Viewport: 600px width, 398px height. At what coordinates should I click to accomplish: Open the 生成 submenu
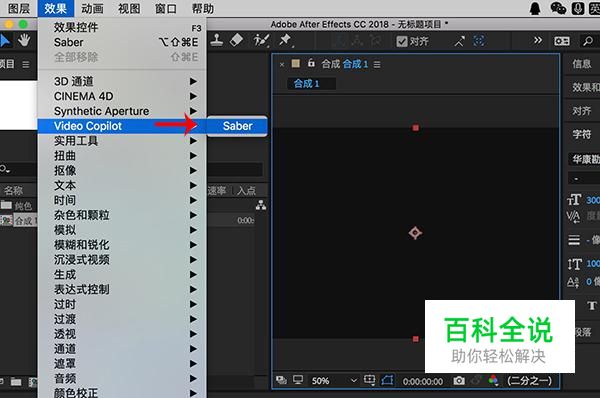(122, 275)
